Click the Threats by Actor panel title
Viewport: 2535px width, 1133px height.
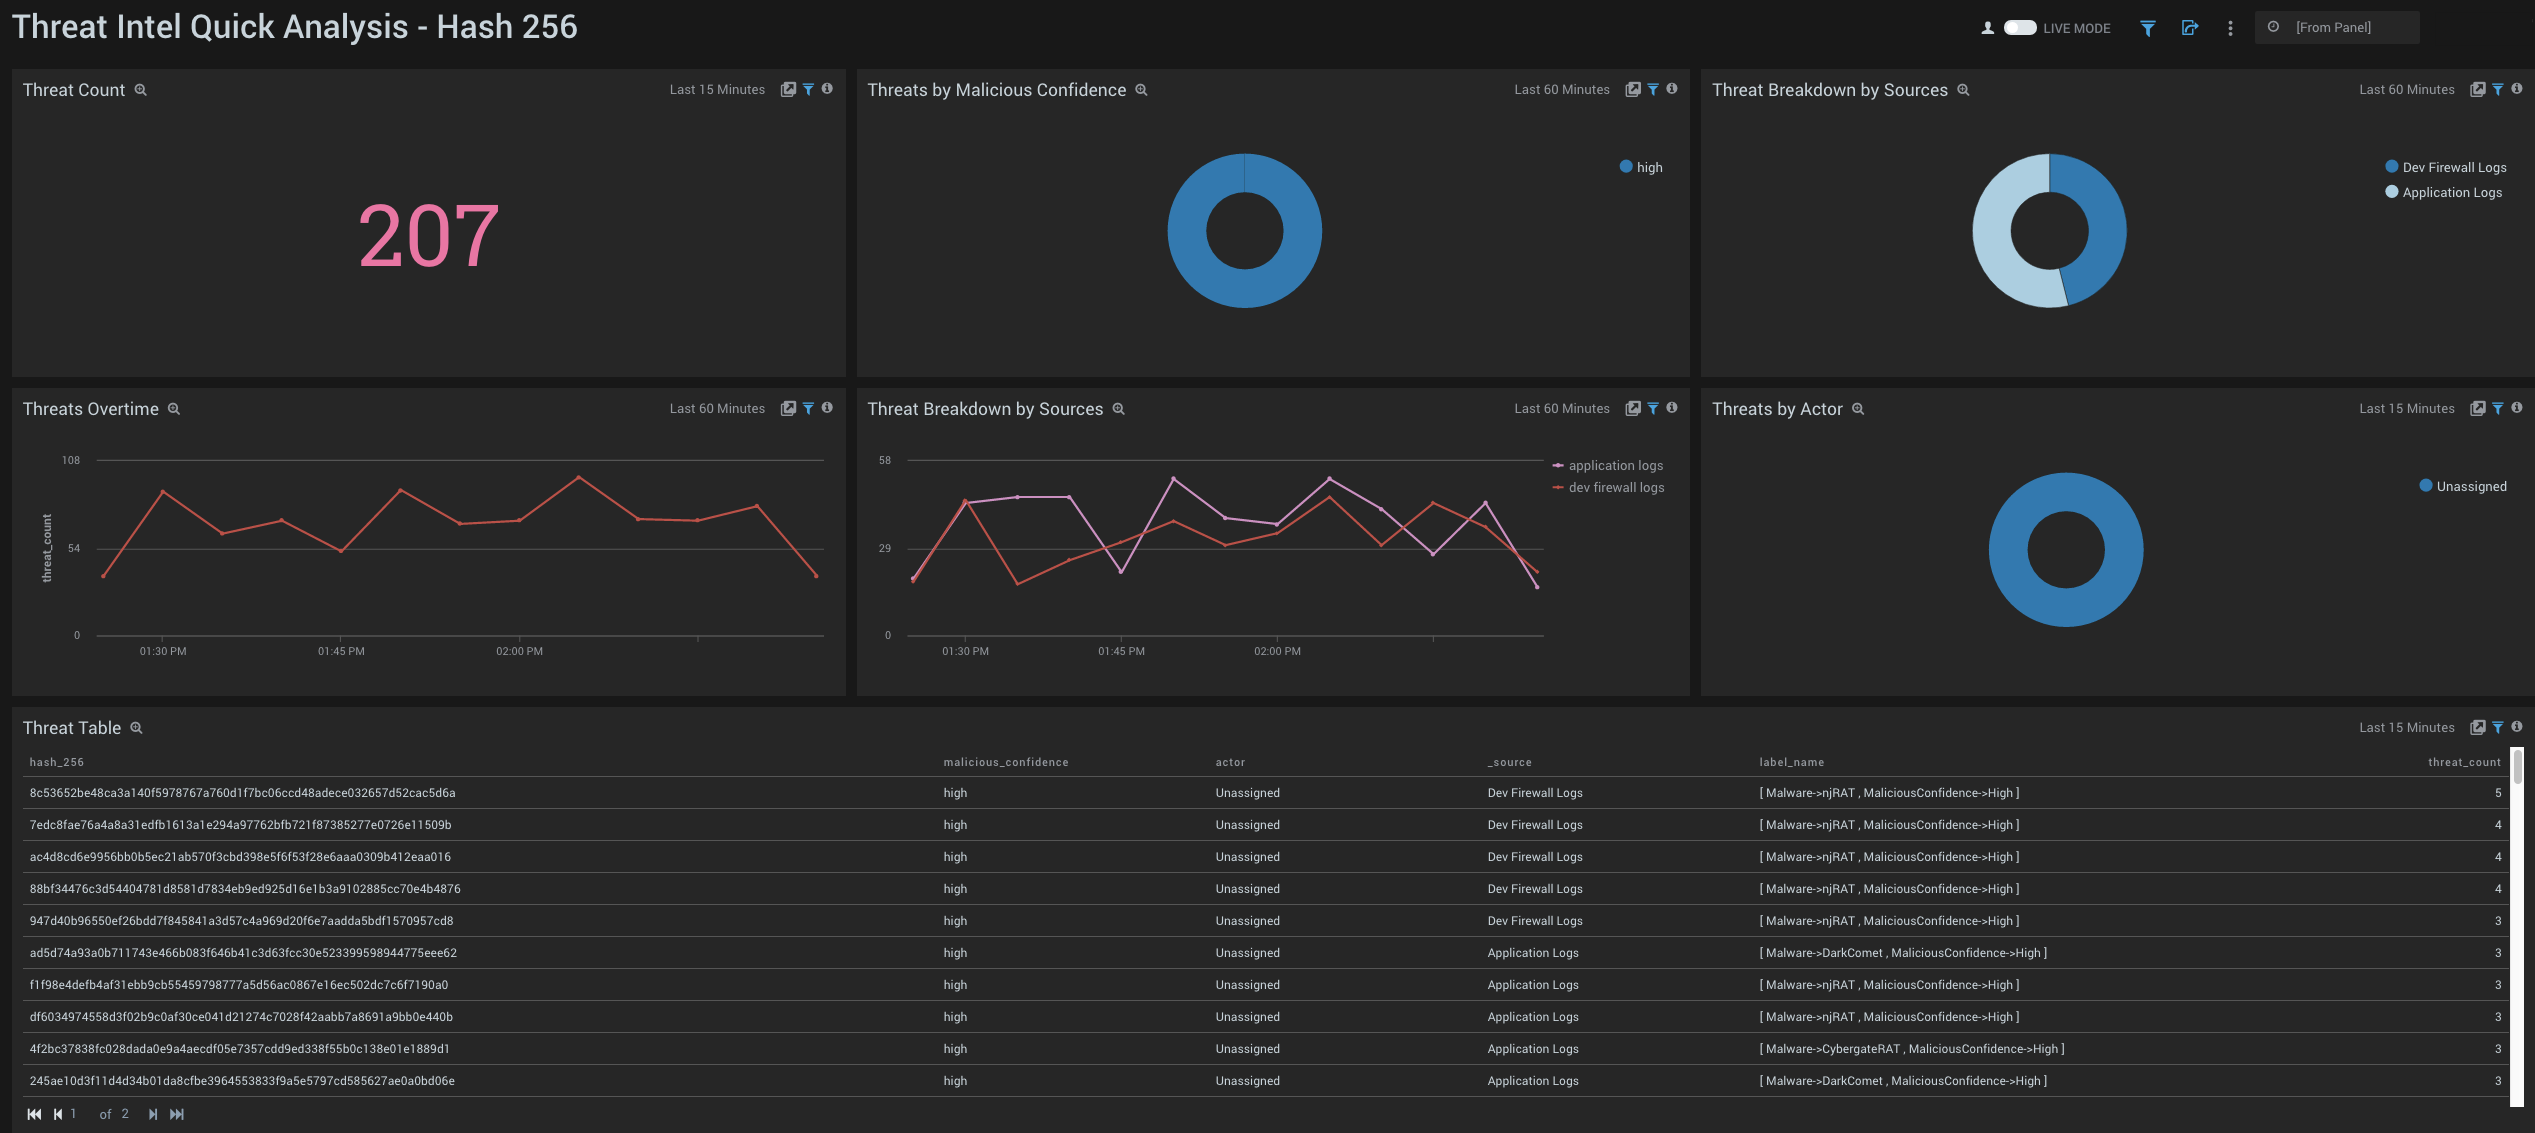pos(1777,409)
